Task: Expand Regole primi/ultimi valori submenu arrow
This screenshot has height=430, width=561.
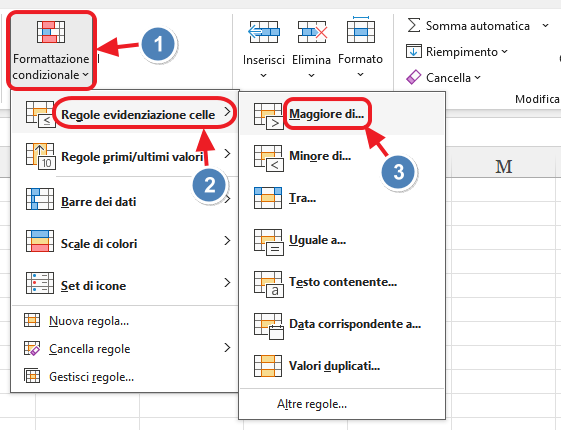Action: point(227,154)
